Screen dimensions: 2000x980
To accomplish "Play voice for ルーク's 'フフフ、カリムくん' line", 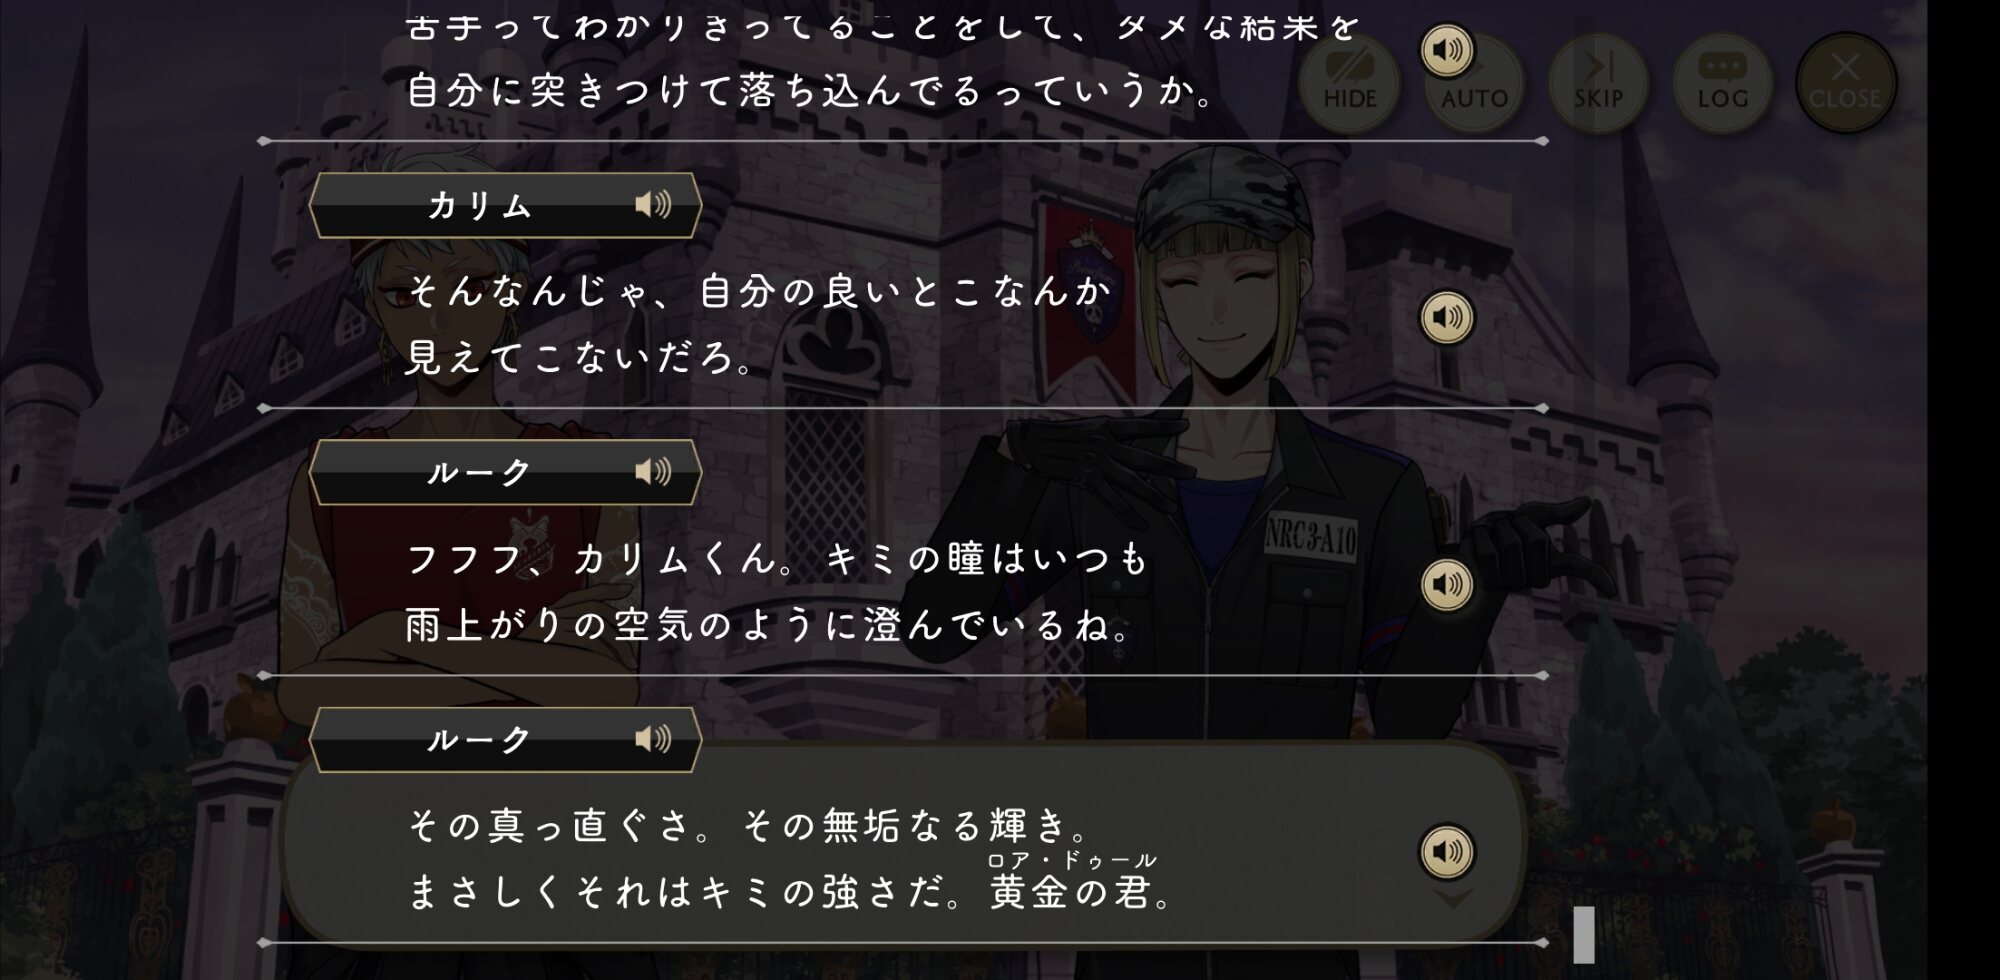I will pyautogui.click(x=1447, y=584).
